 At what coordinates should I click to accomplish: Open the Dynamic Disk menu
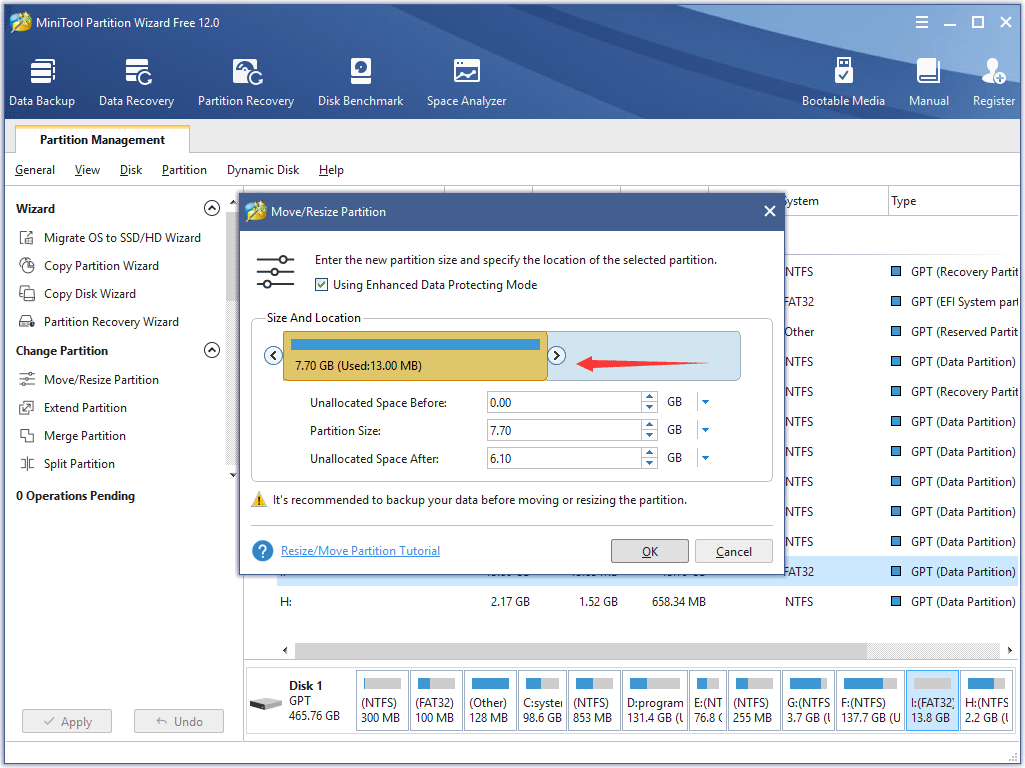click(263, 170)
